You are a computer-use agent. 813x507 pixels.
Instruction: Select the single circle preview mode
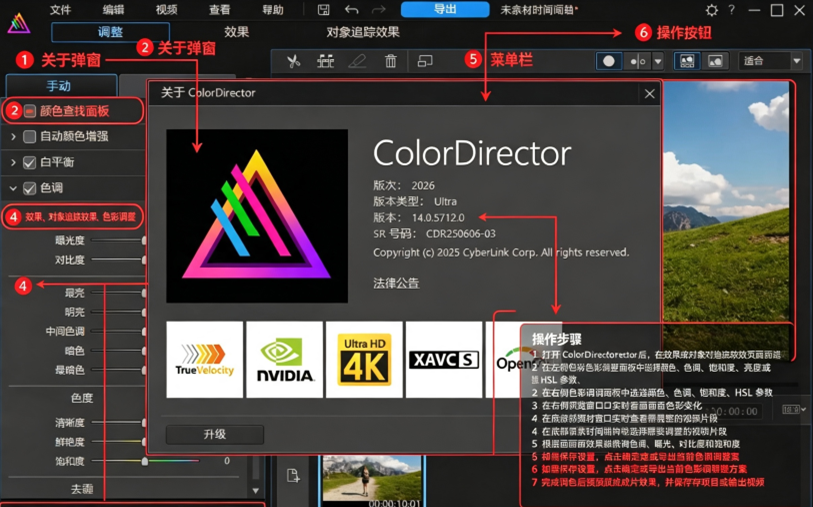pos(609,61)
